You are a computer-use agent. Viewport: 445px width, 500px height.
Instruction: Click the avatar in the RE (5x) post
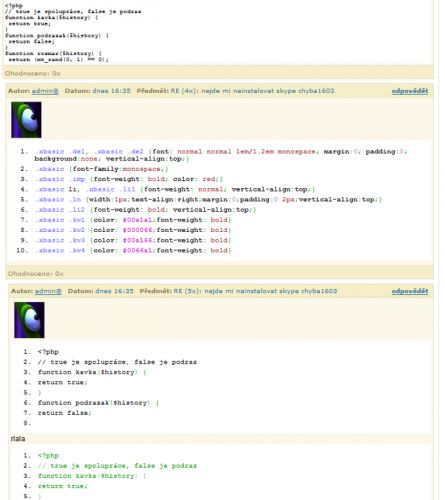(29, 320)
